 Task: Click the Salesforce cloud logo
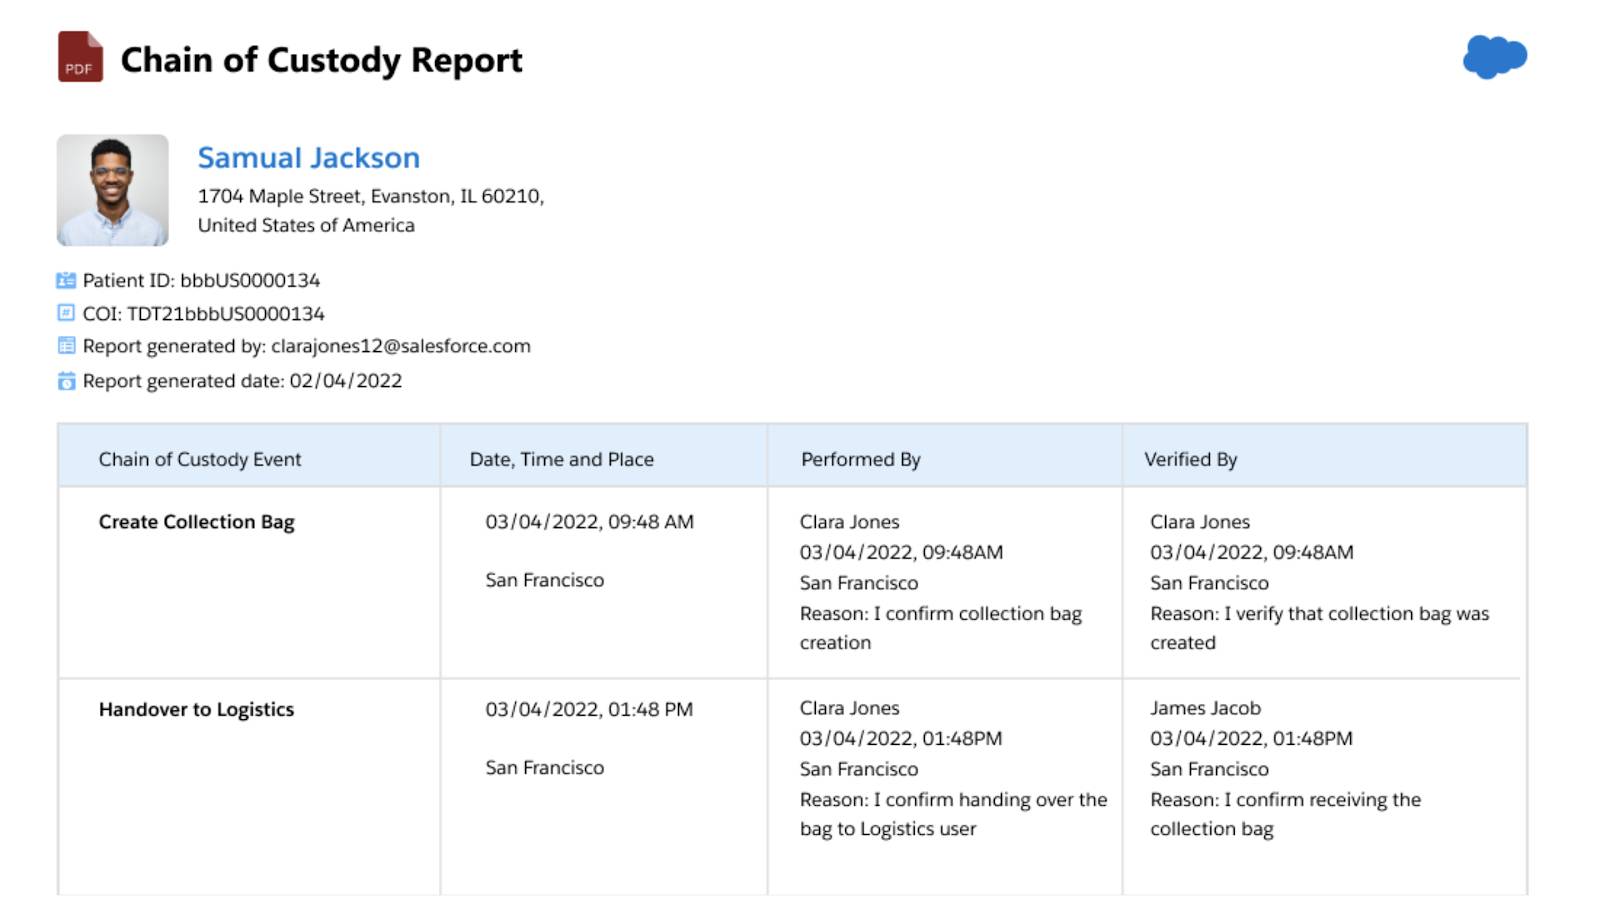pos(1495,56)
